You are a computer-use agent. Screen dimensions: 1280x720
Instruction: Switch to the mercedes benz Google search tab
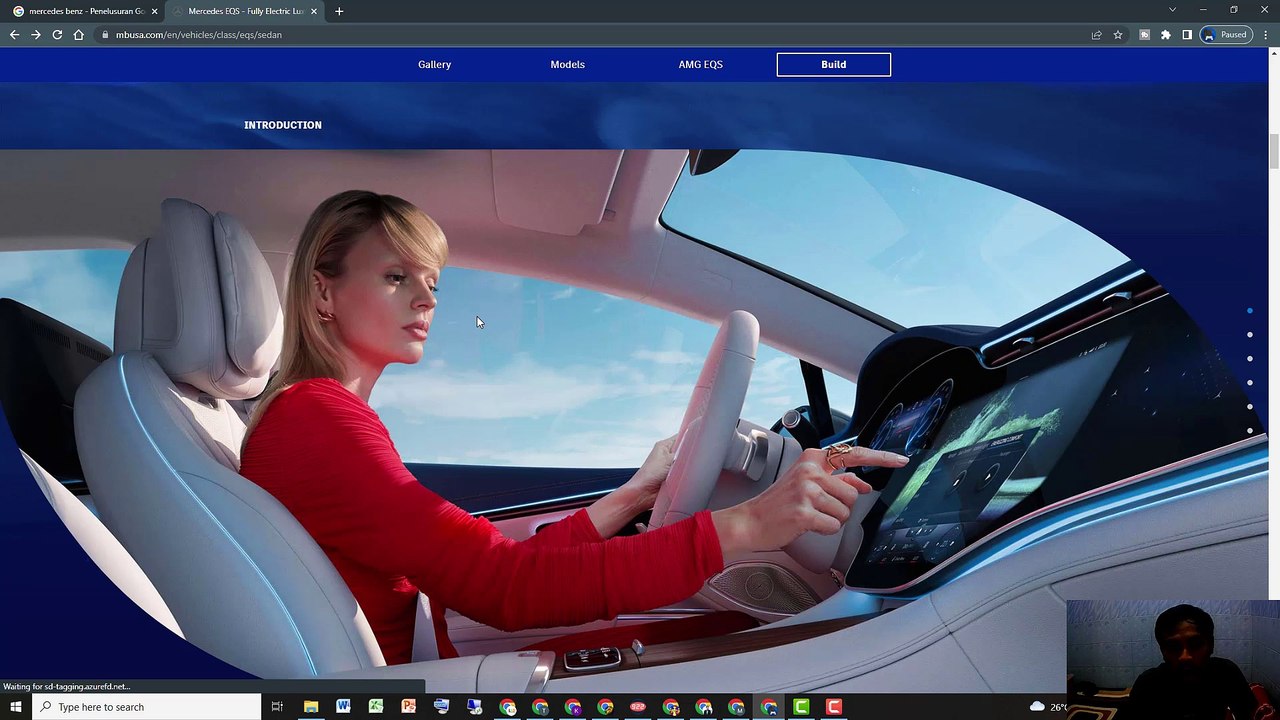84,11
